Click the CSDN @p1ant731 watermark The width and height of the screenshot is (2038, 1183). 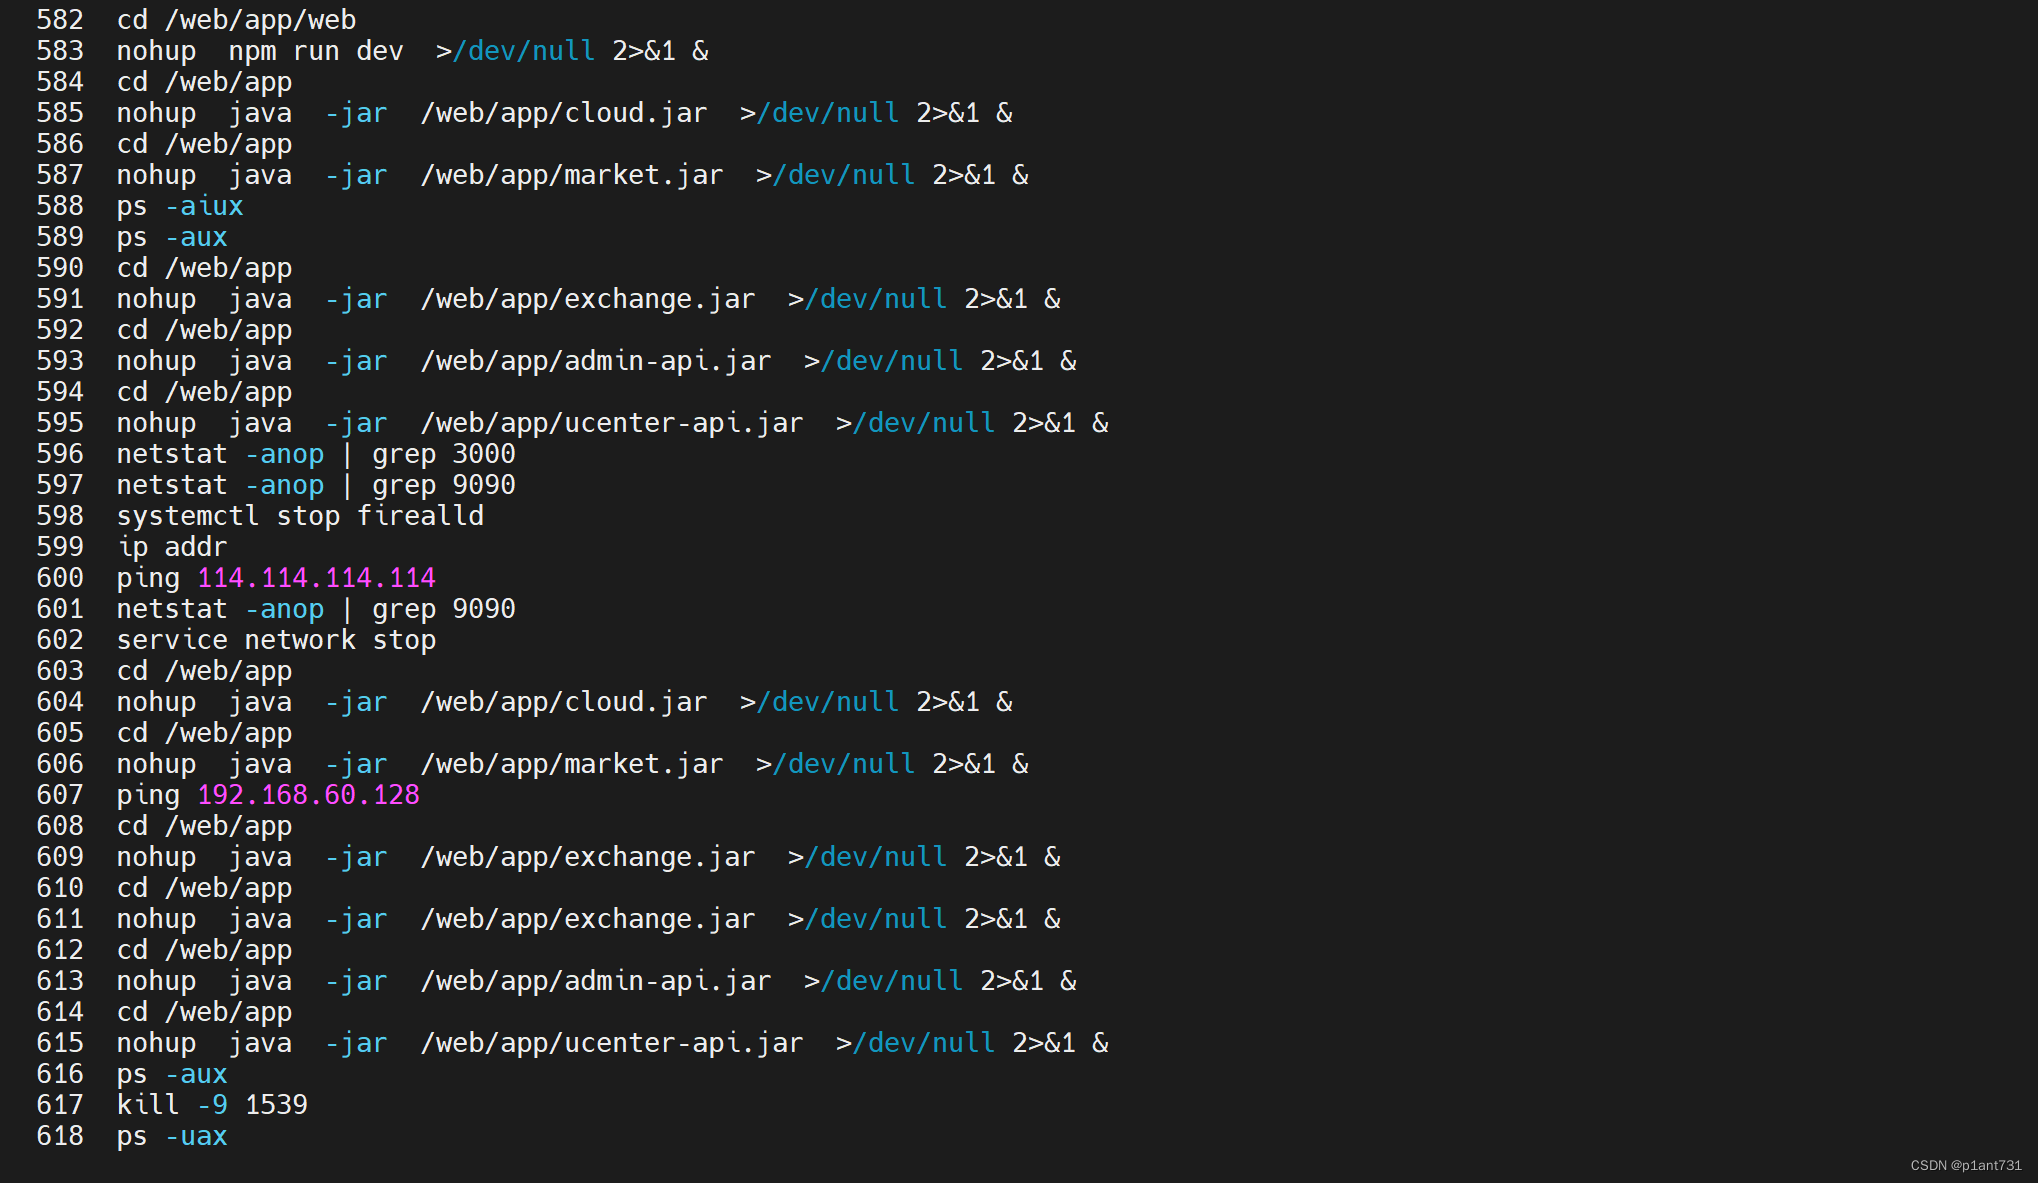tap(1965, 1165)
